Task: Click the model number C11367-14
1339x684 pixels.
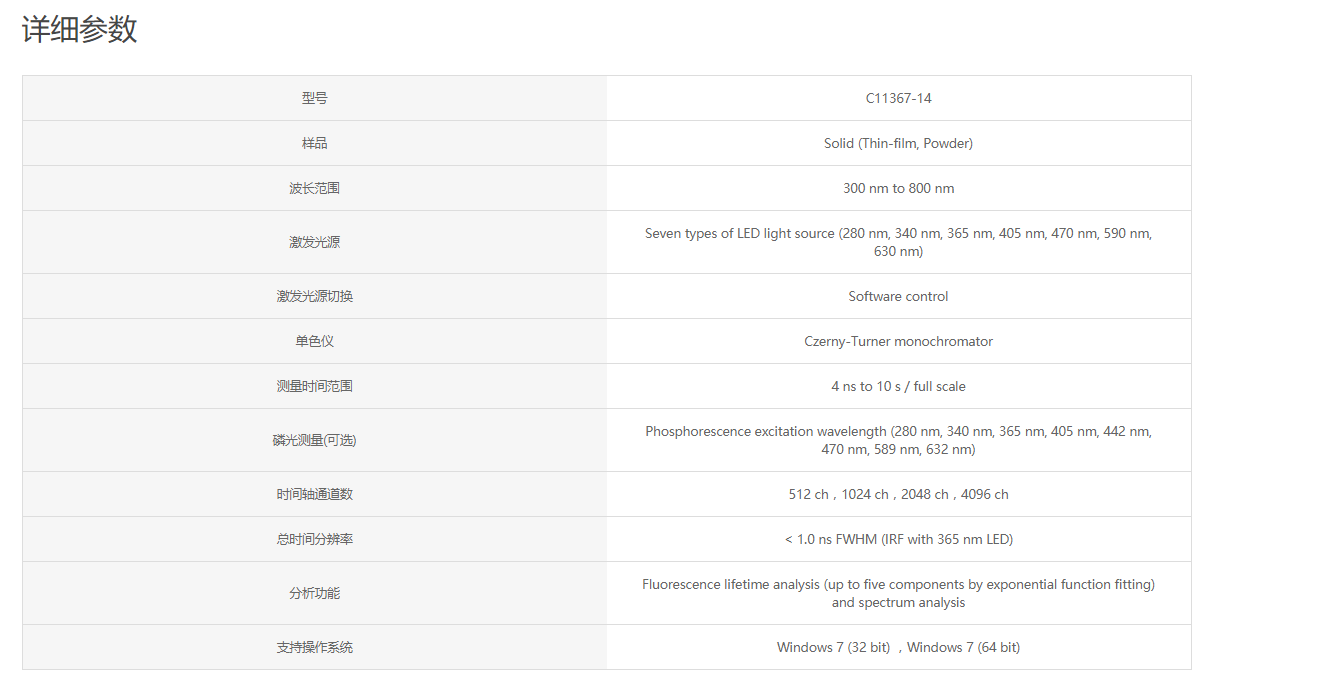Action: pos(898,98)
